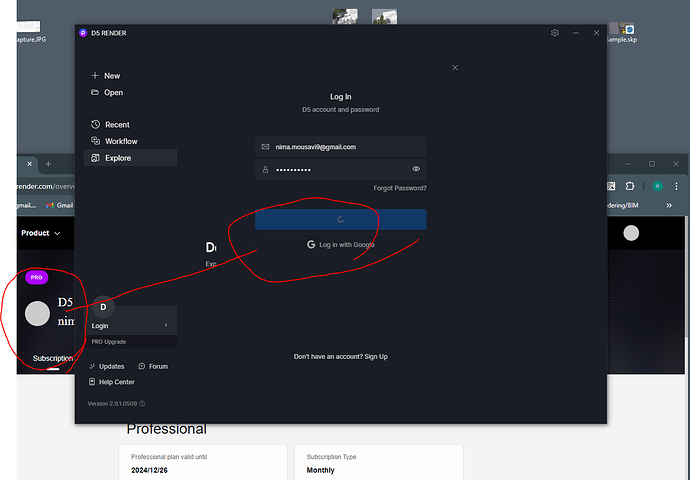Click the browser address bar
This screenshot has width=690, height=480.
(x=44, y=187)
